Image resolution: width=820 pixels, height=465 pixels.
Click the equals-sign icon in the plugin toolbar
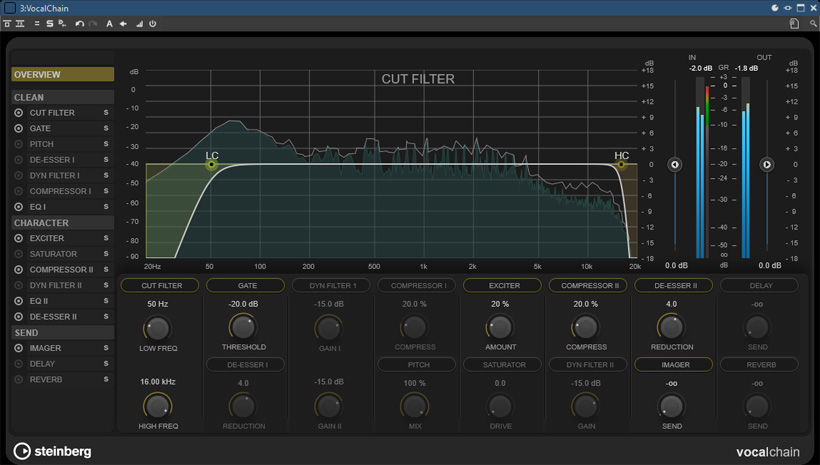point(37,24)
